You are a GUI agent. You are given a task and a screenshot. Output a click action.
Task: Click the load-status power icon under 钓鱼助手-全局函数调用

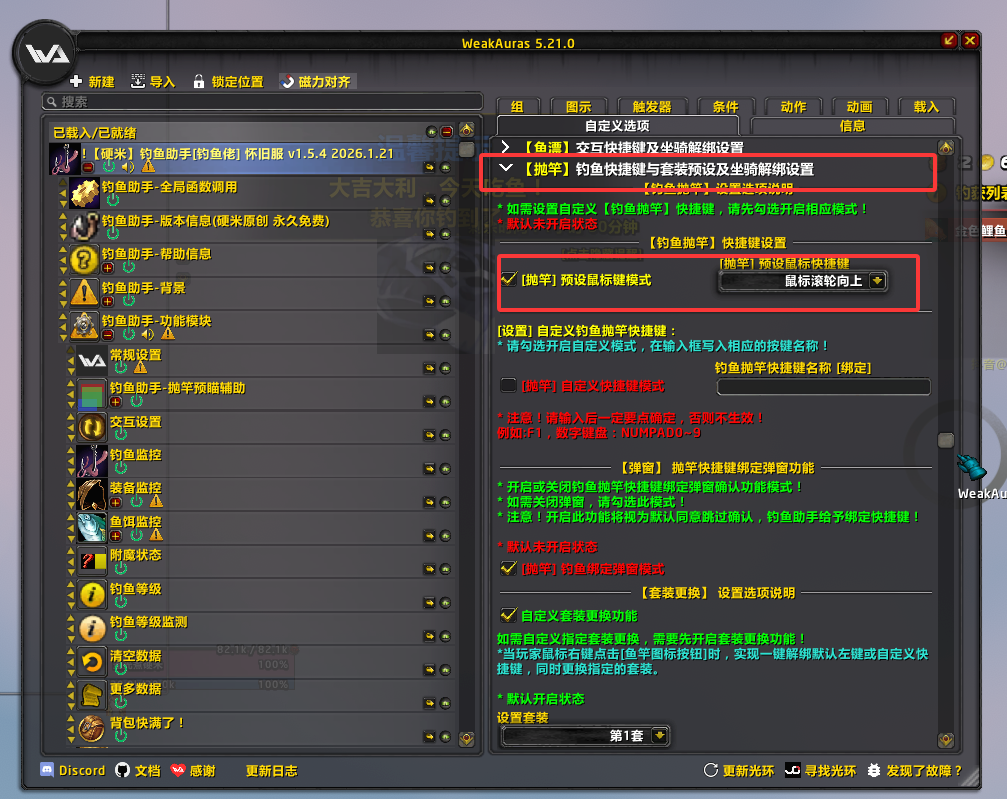click(113, 200)
